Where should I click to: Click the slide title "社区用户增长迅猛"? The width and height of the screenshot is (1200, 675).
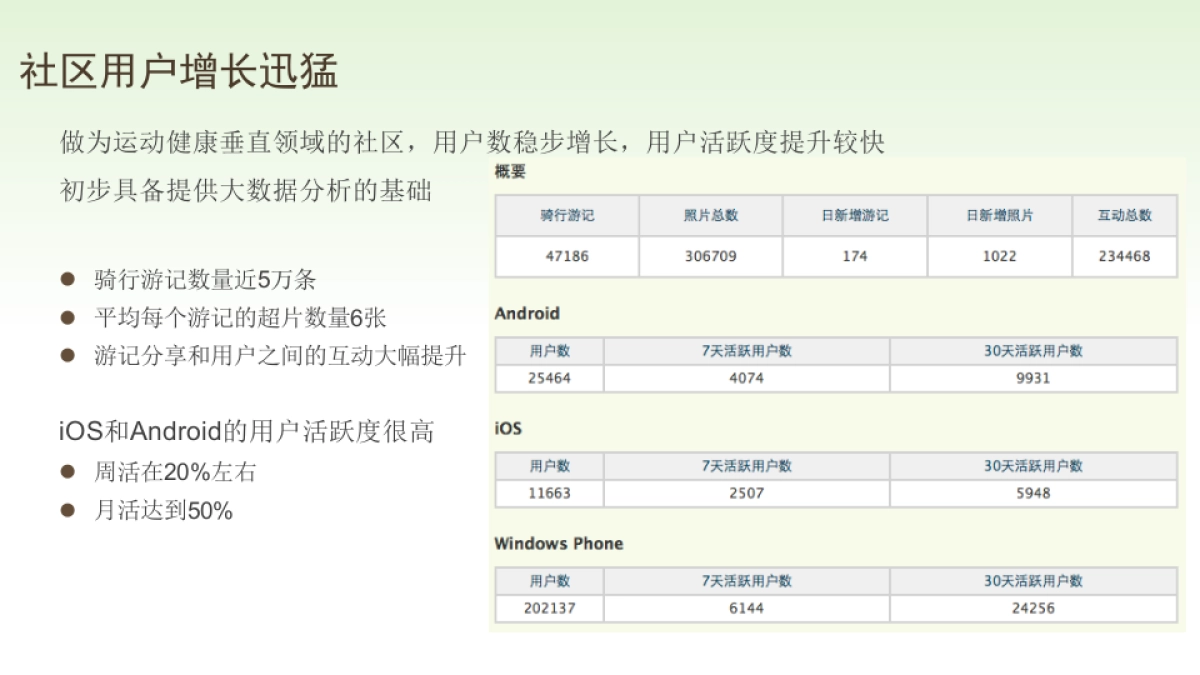click(x=179, y=71)
